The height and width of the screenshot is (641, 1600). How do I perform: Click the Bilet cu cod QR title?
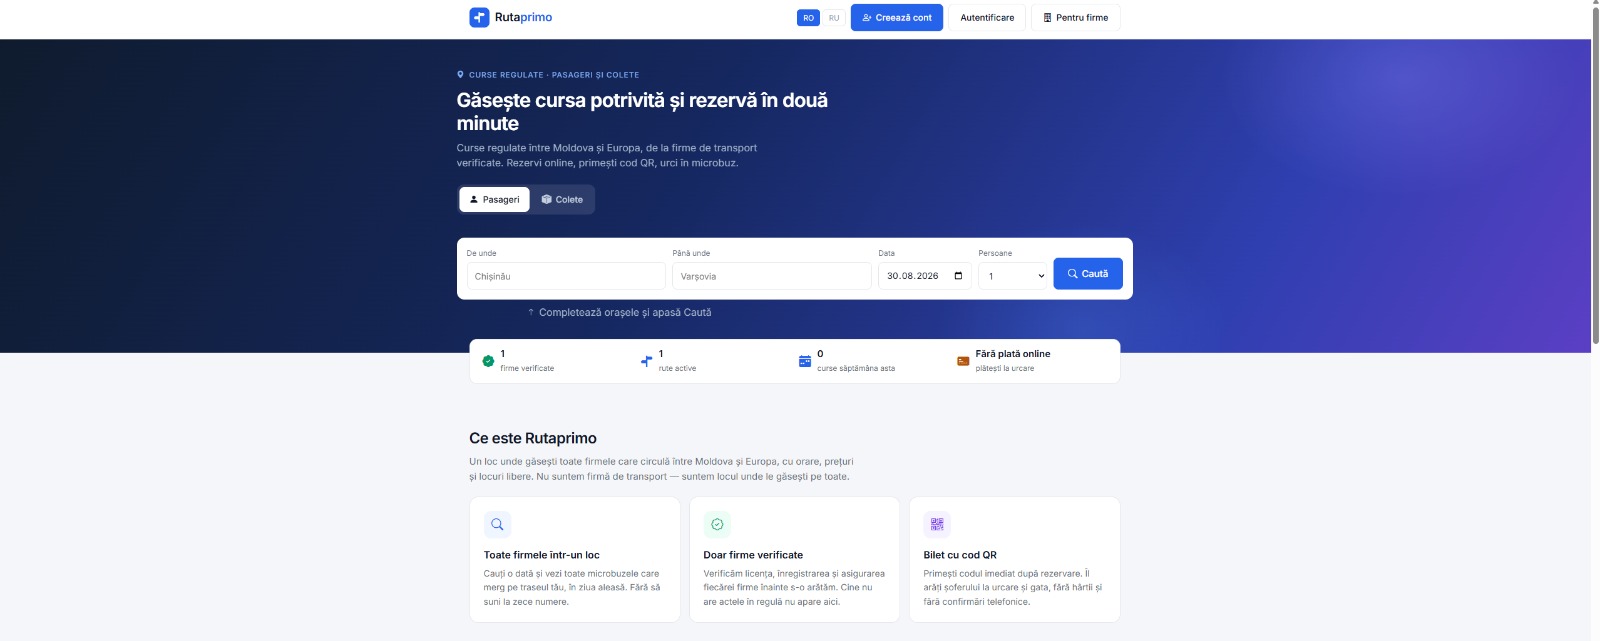pos(960,555)
